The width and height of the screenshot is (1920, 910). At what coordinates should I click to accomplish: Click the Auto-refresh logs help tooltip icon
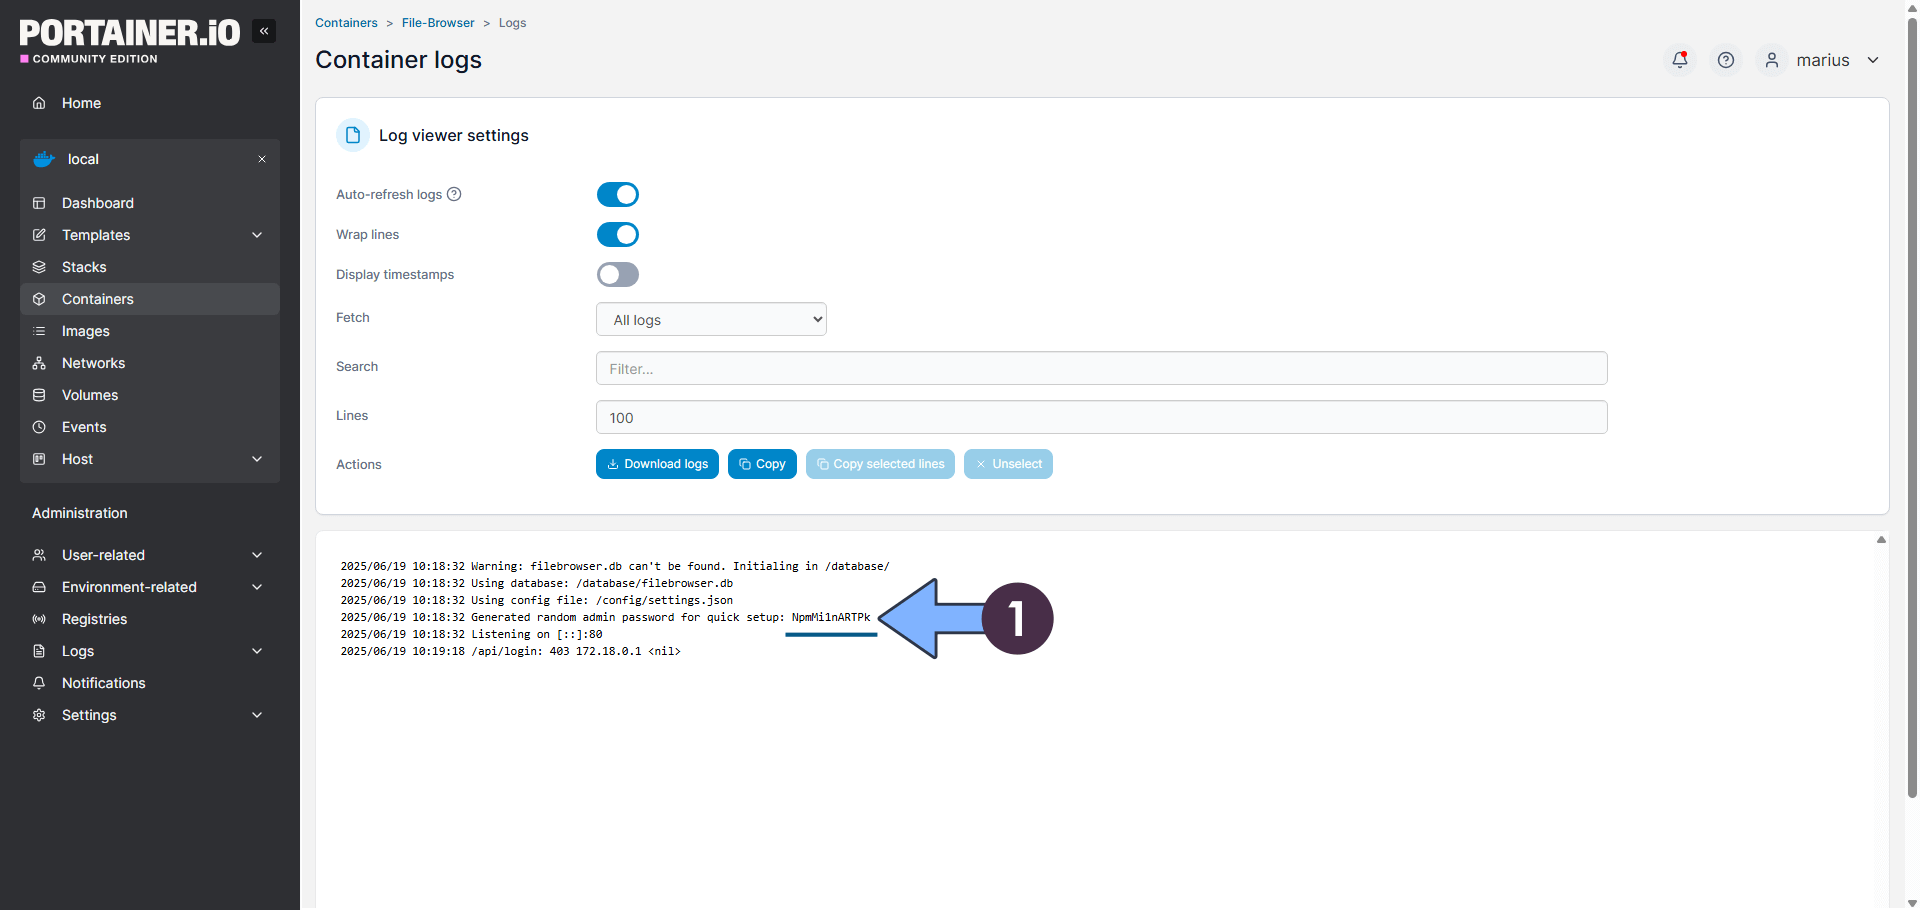454,194
